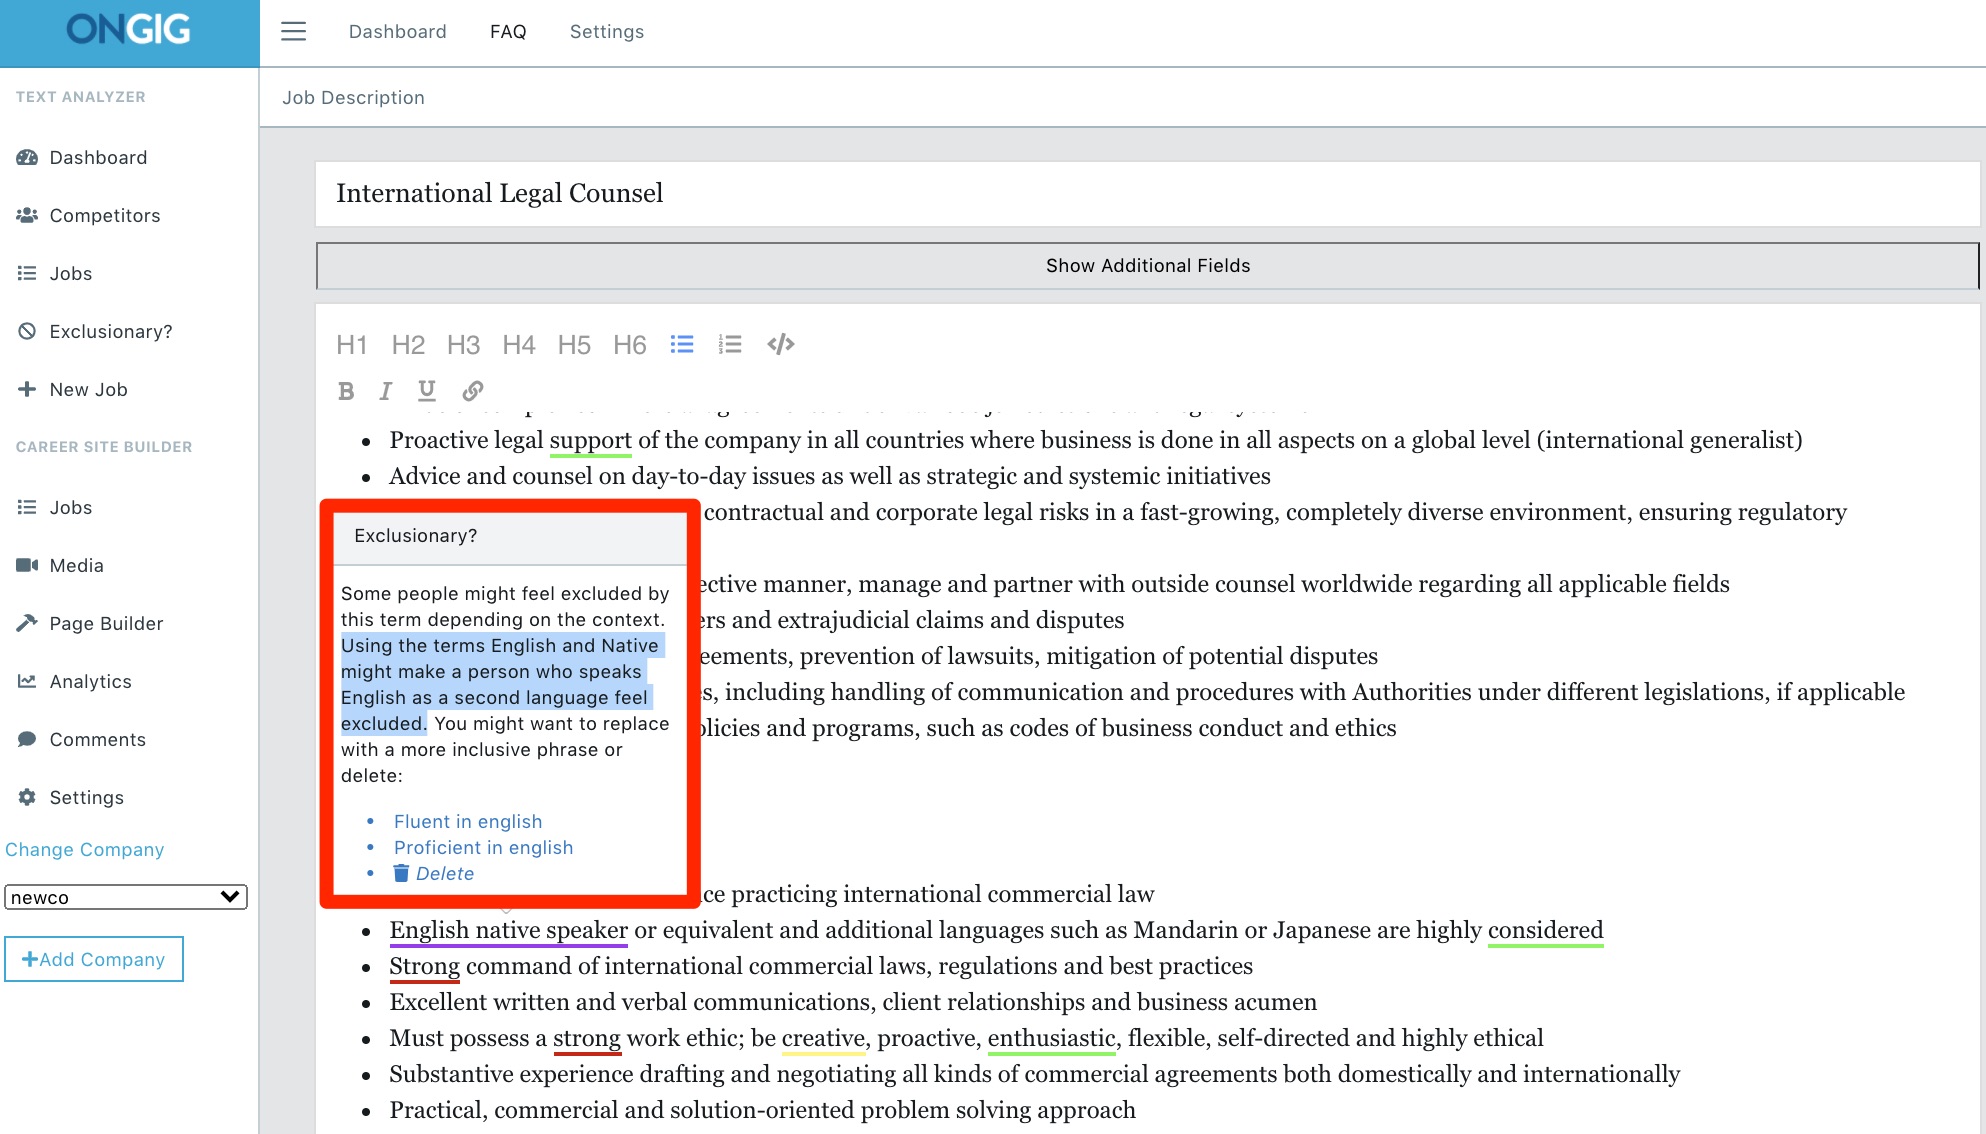Open Settings in top navigation
This screenshot has width=1986, height=1134.
click(606, 32)
